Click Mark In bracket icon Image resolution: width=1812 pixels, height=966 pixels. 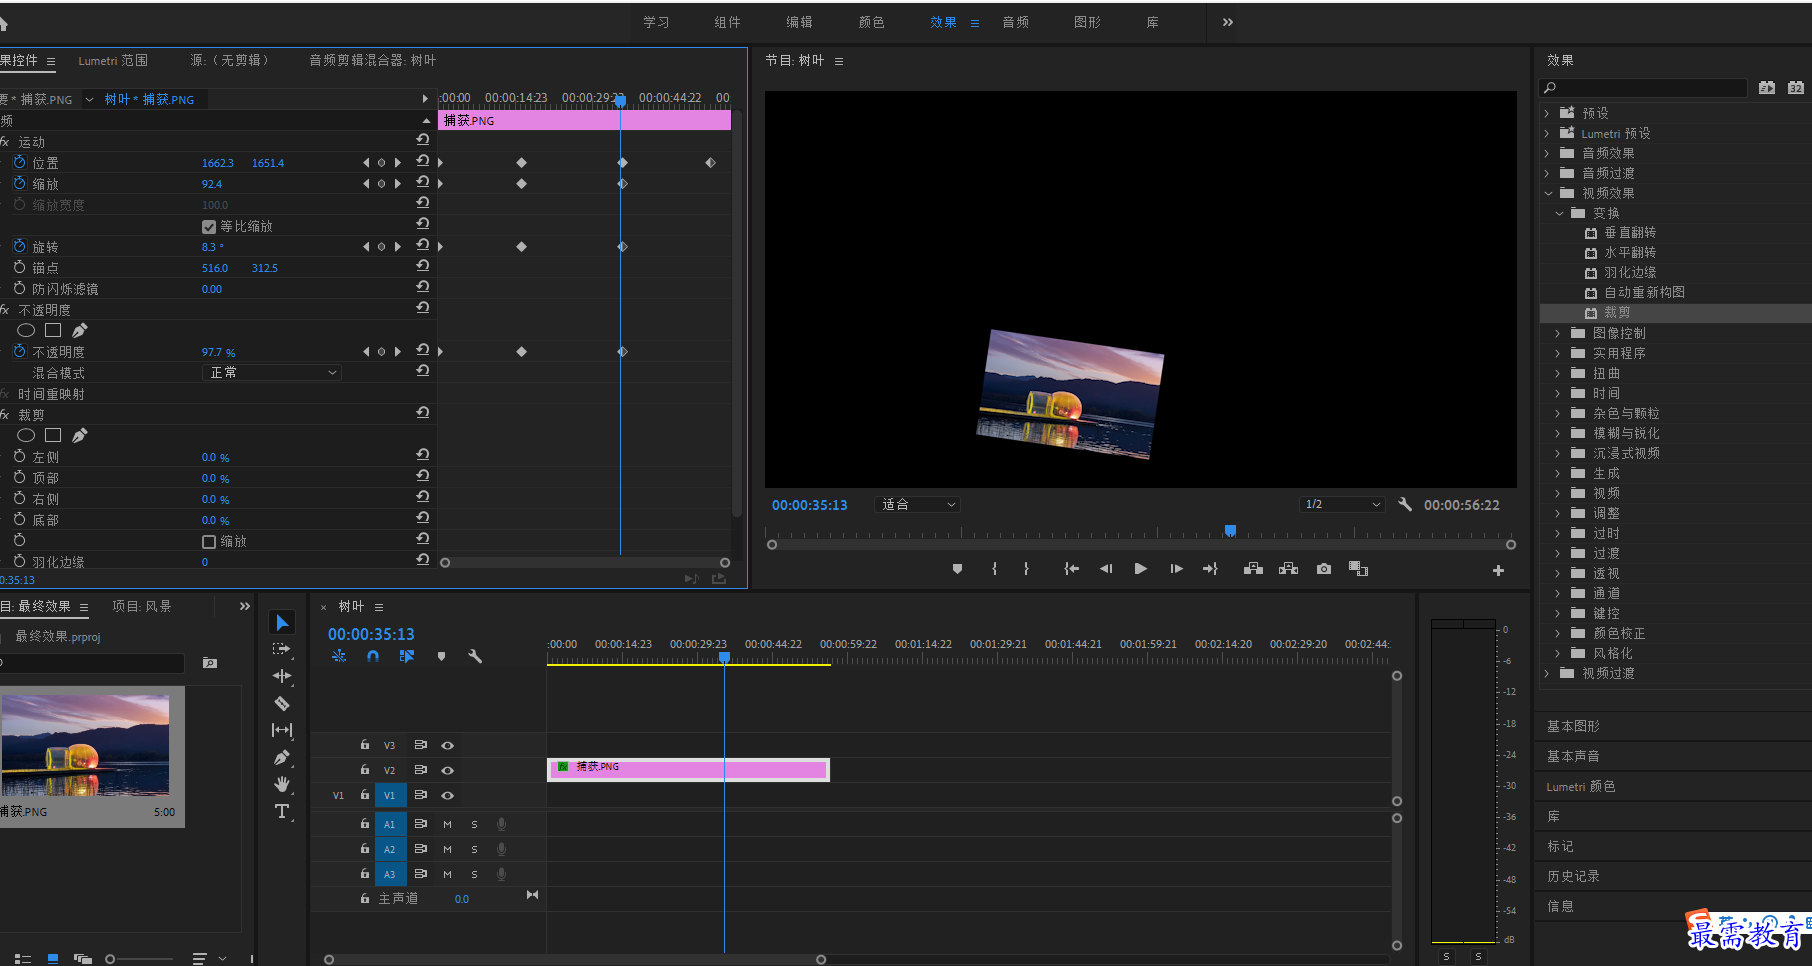coord(994,569)
